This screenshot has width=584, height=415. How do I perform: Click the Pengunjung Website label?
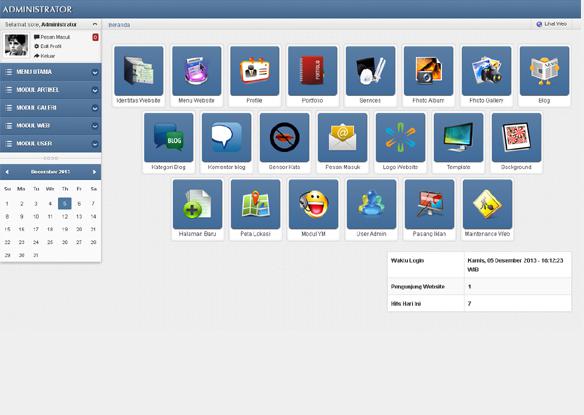pyautogui.click(x=418, y=286)
